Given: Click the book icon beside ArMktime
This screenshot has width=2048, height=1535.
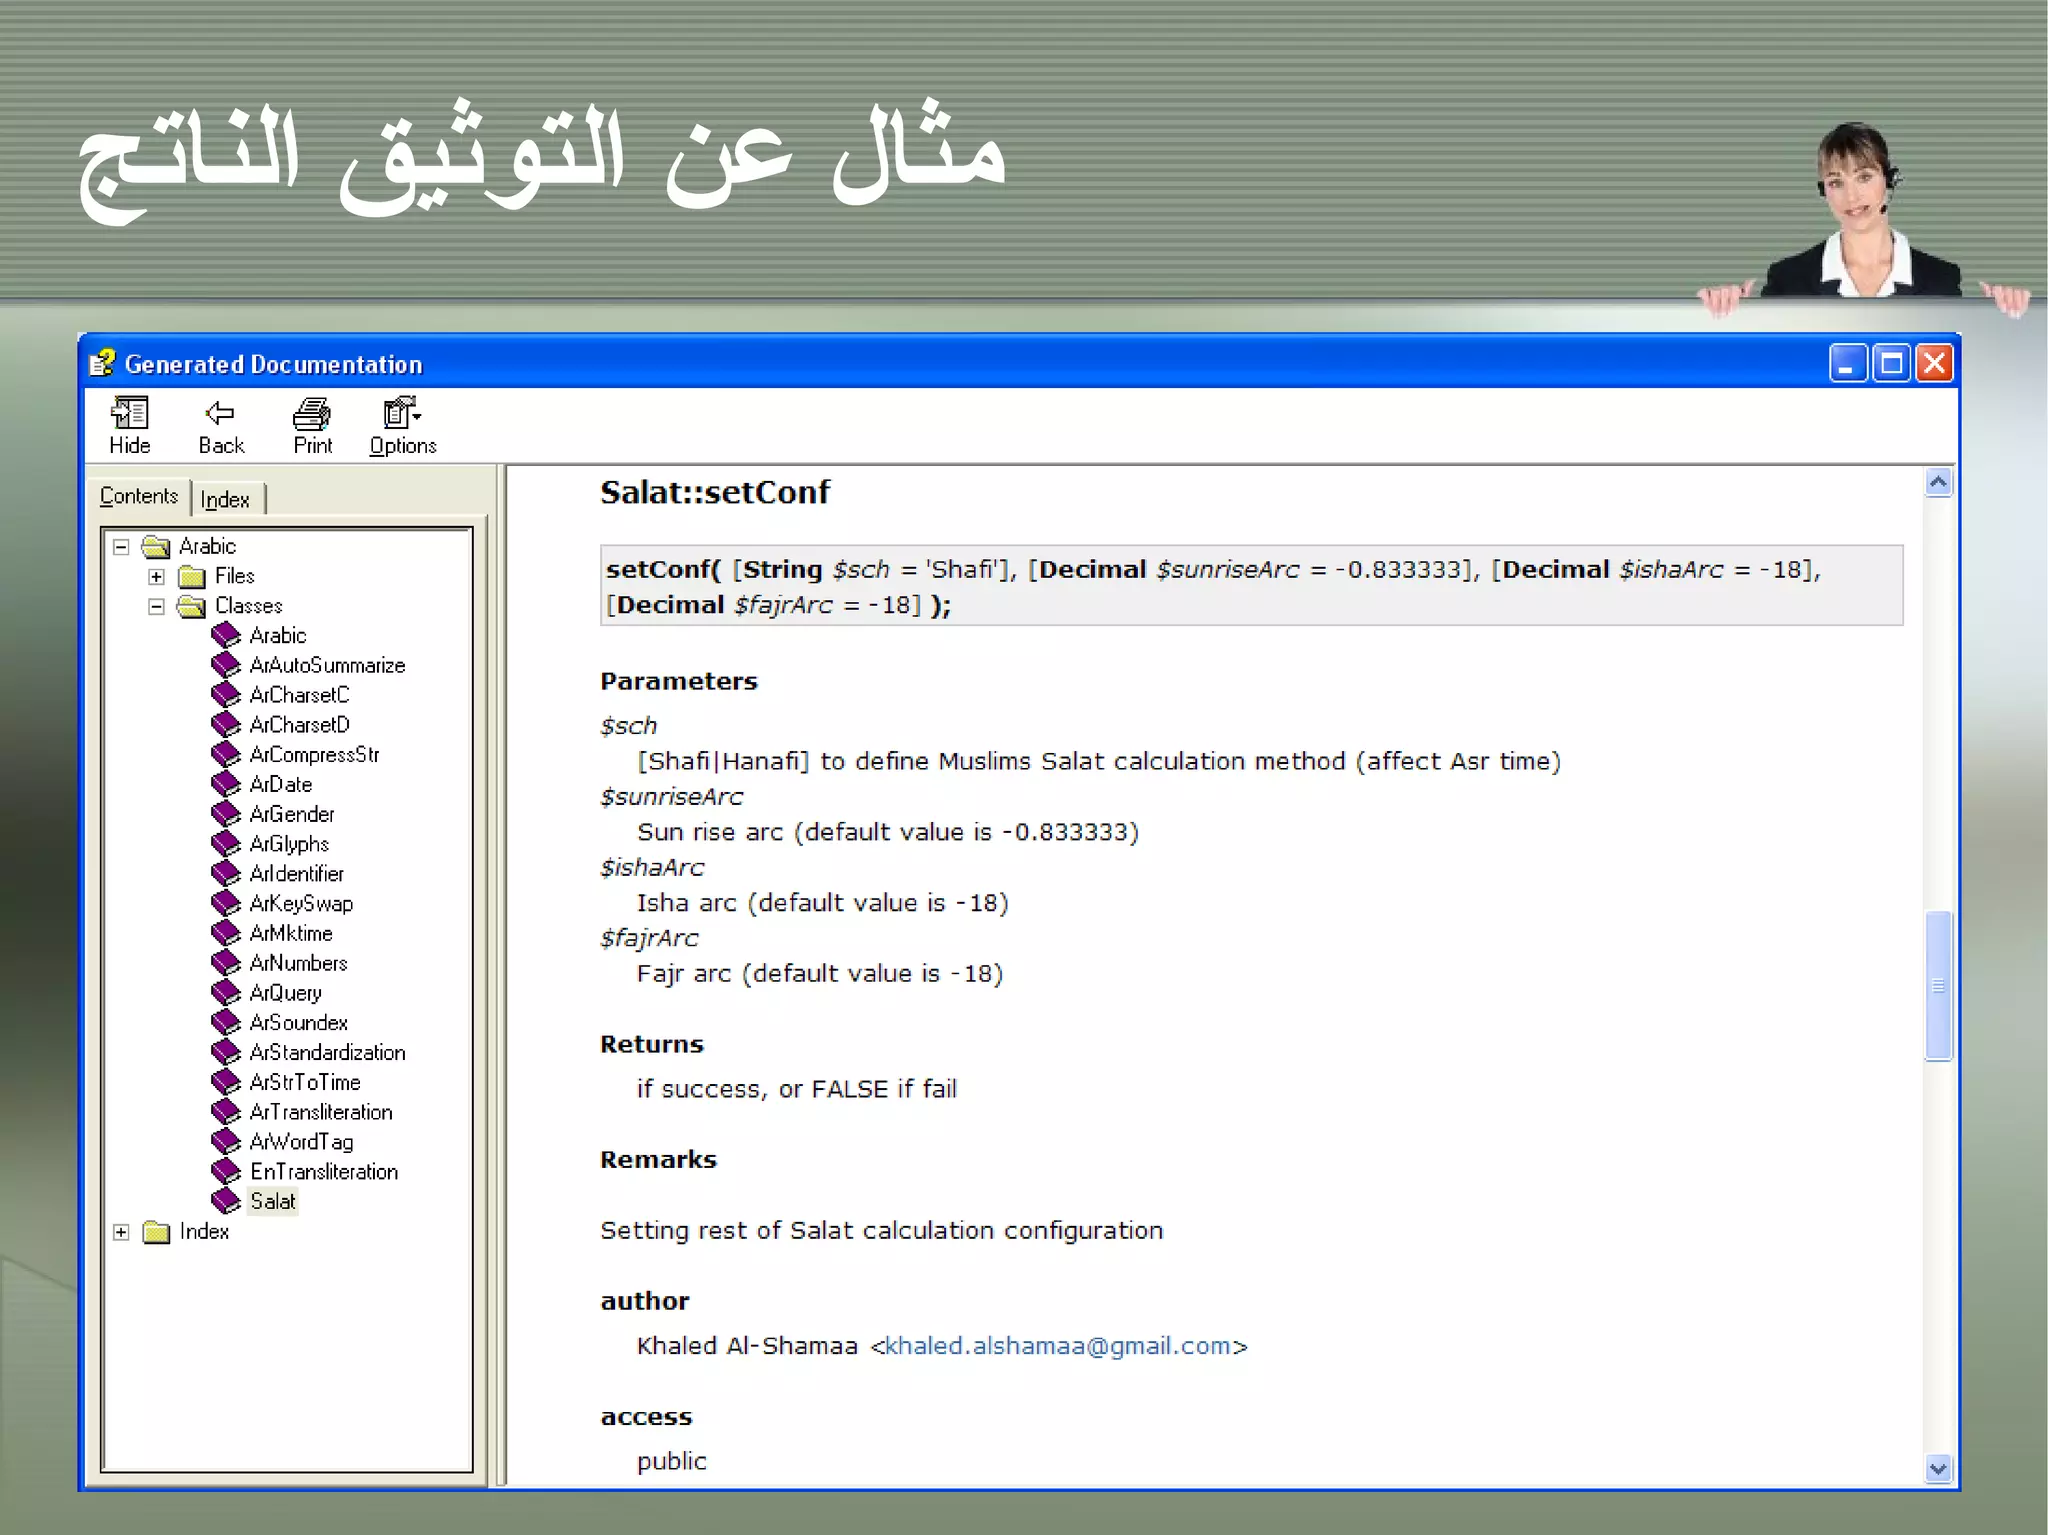Looking at the screenshot, I should point(226,933).
